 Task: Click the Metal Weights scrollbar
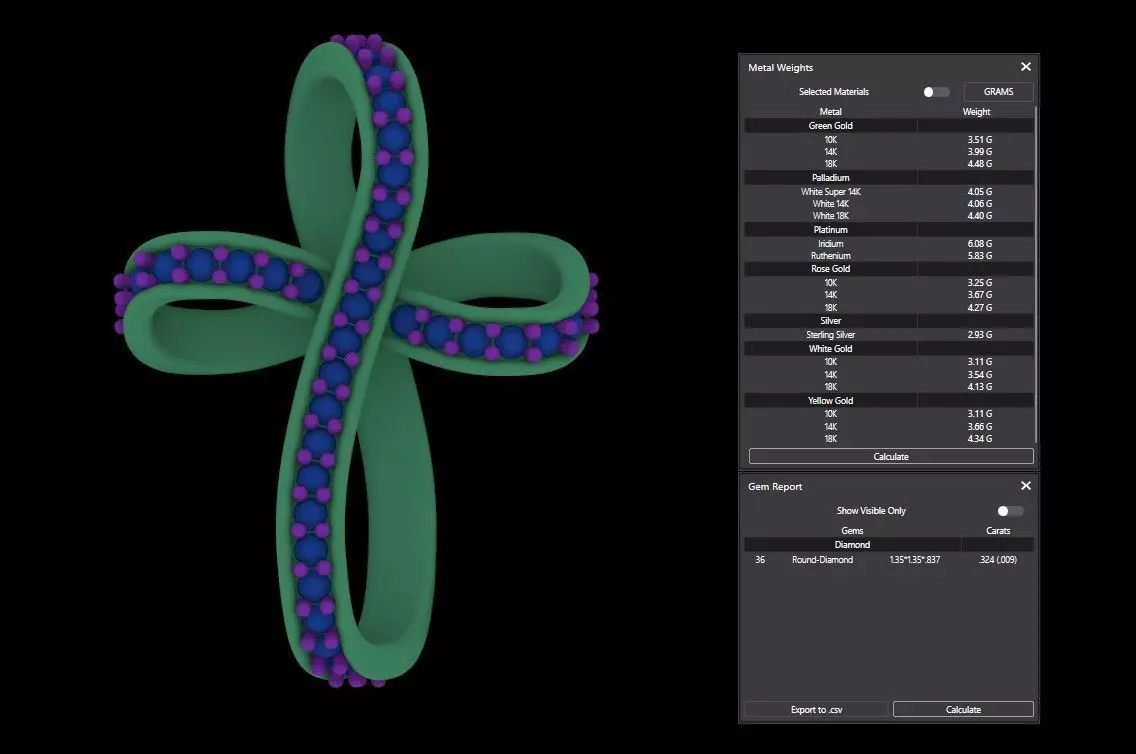(x=1037, y=275)
